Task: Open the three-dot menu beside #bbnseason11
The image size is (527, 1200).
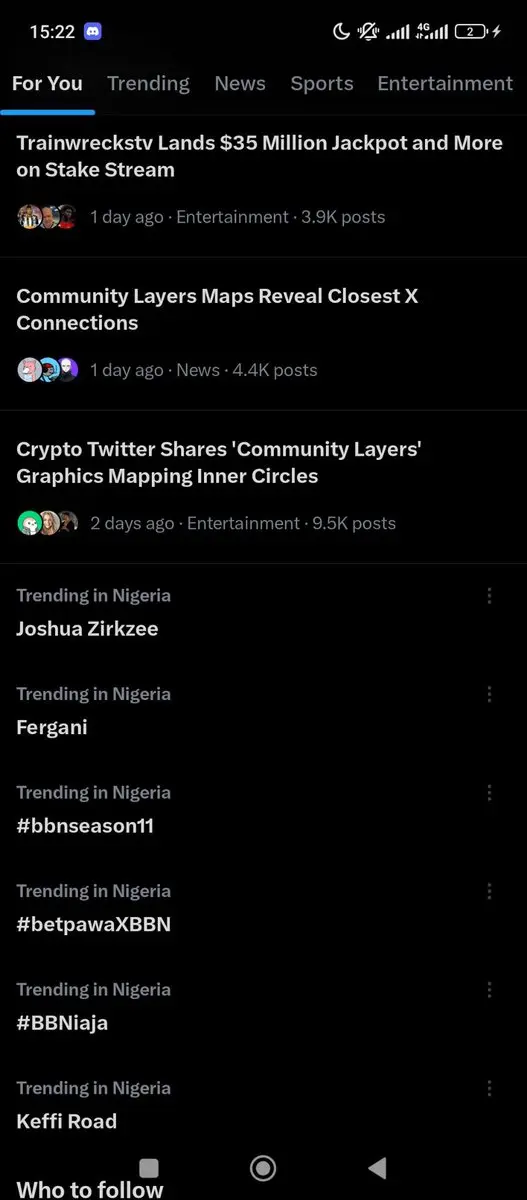Action: pyautogui.click(x=489, y=793)
